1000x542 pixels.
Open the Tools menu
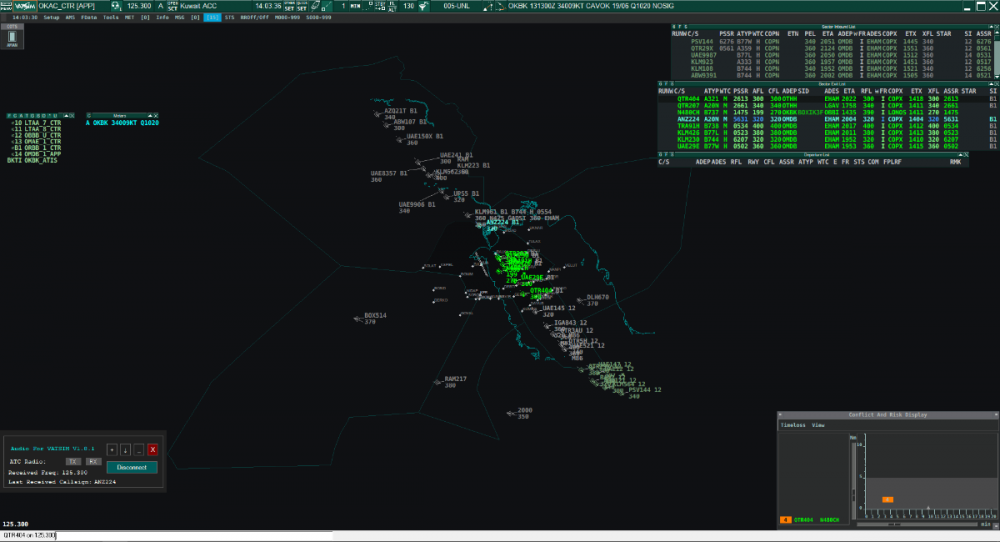[110, 18]
